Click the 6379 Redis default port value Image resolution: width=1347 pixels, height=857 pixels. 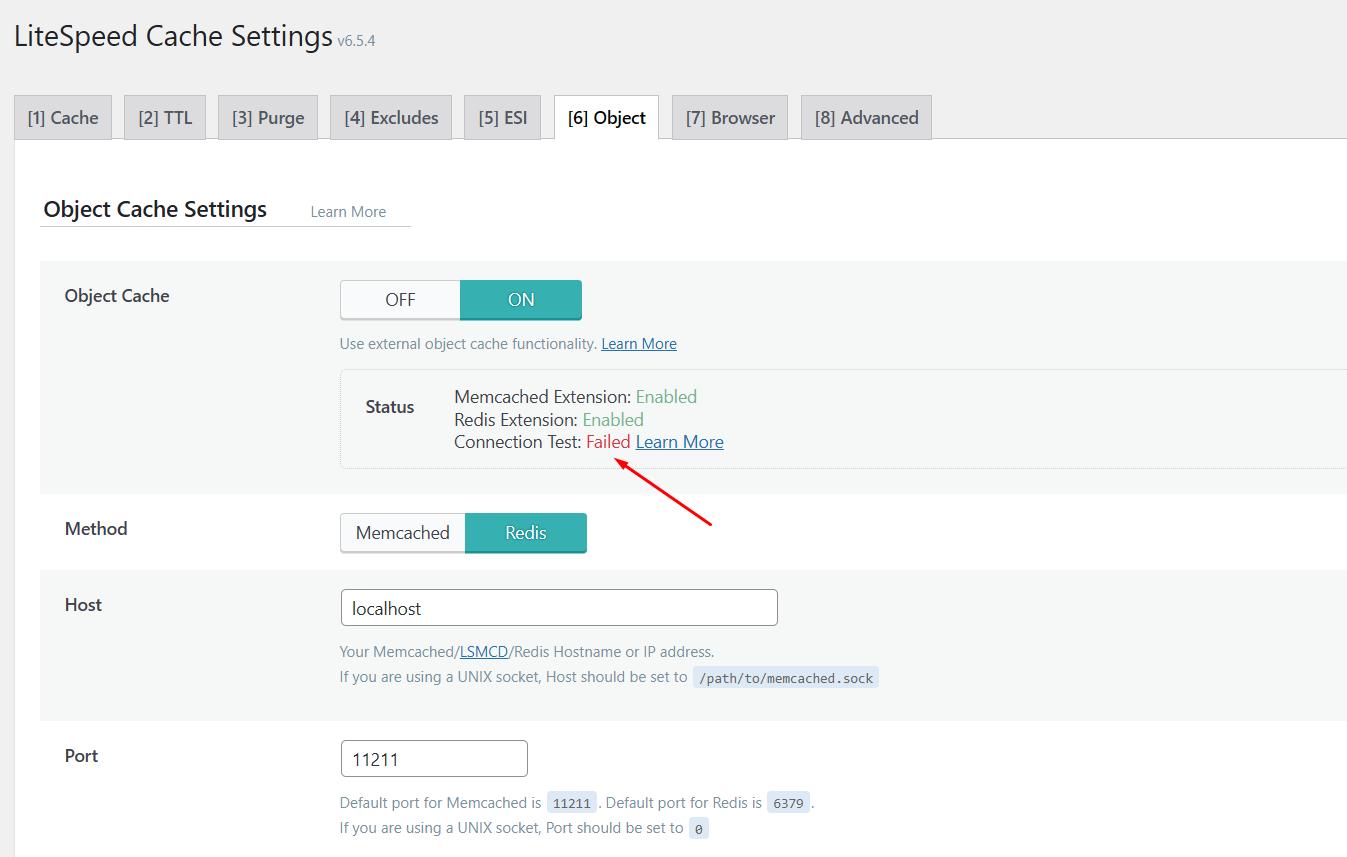(x=789, y=803)
